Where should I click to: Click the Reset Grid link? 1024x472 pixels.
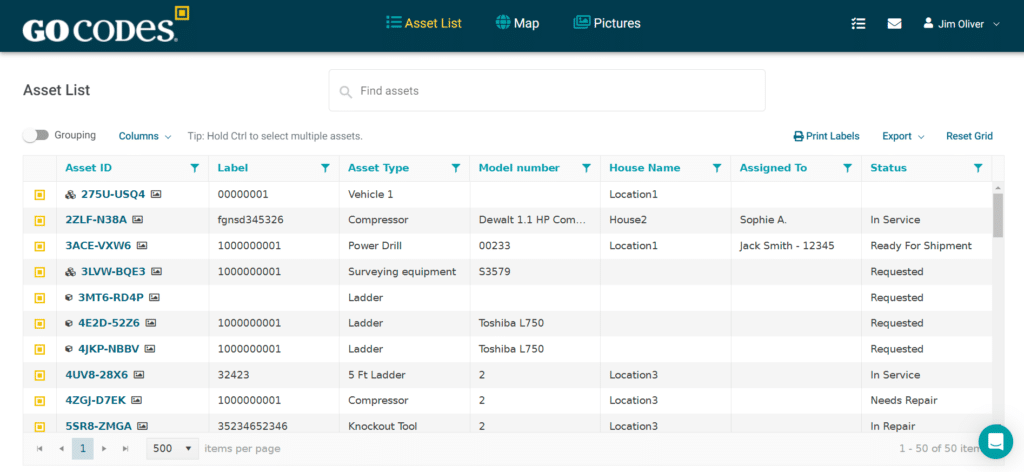[x=968, y=136]
